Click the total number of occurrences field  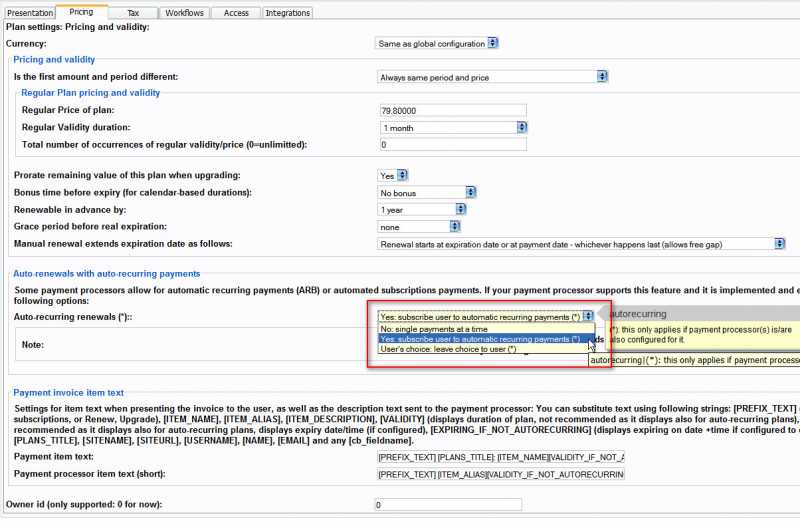[453, 144]
